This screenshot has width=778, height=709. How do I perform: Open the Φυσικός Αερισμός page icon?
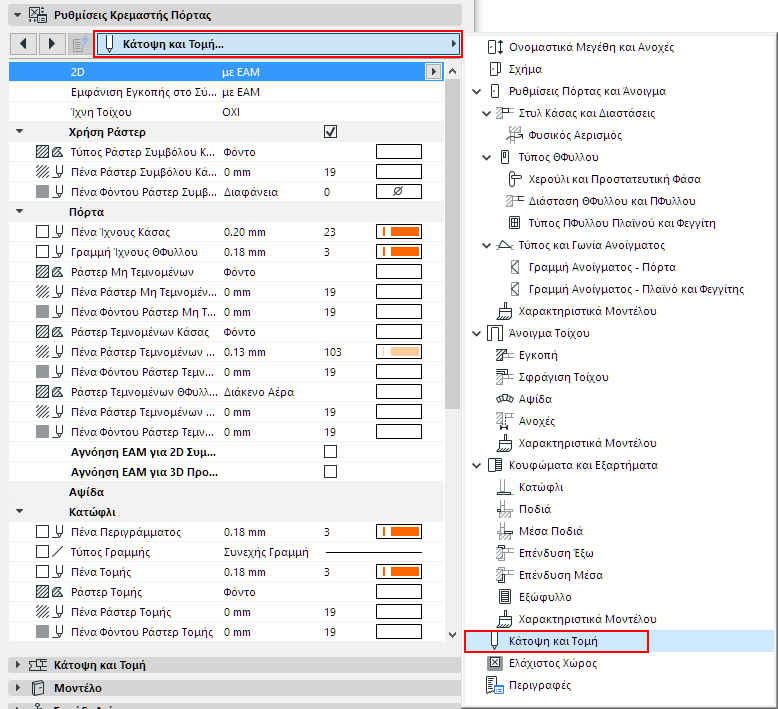pos(514,135)
